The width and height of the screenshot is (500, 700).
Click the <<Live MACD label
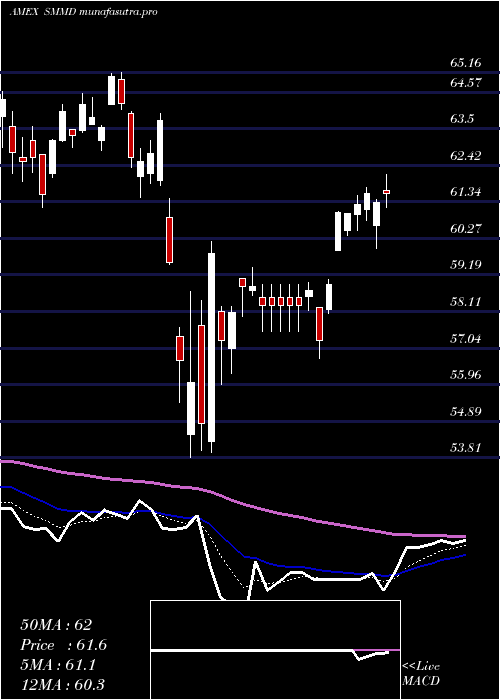pyautogui.click(x=421, y=674)
